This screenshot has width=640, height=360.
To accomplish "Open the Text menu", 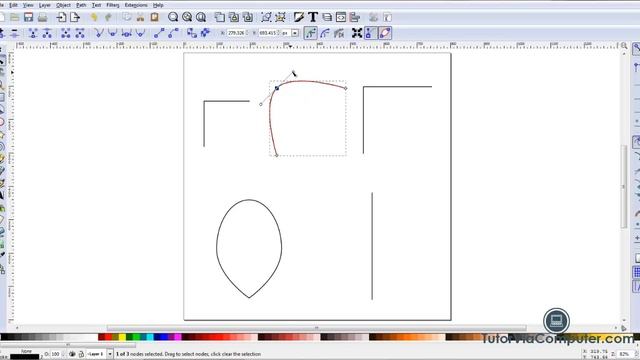I will 96,5.
